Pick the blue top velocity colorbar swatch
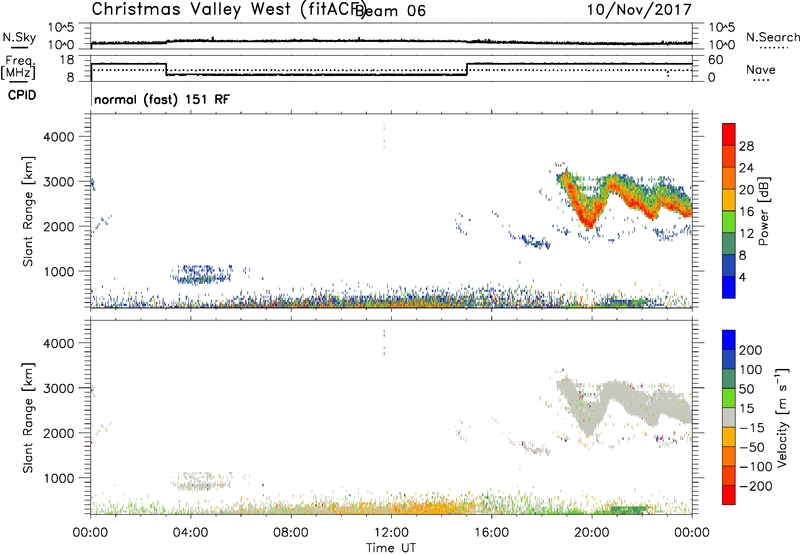The image size is (800, 554). [729, 340]
